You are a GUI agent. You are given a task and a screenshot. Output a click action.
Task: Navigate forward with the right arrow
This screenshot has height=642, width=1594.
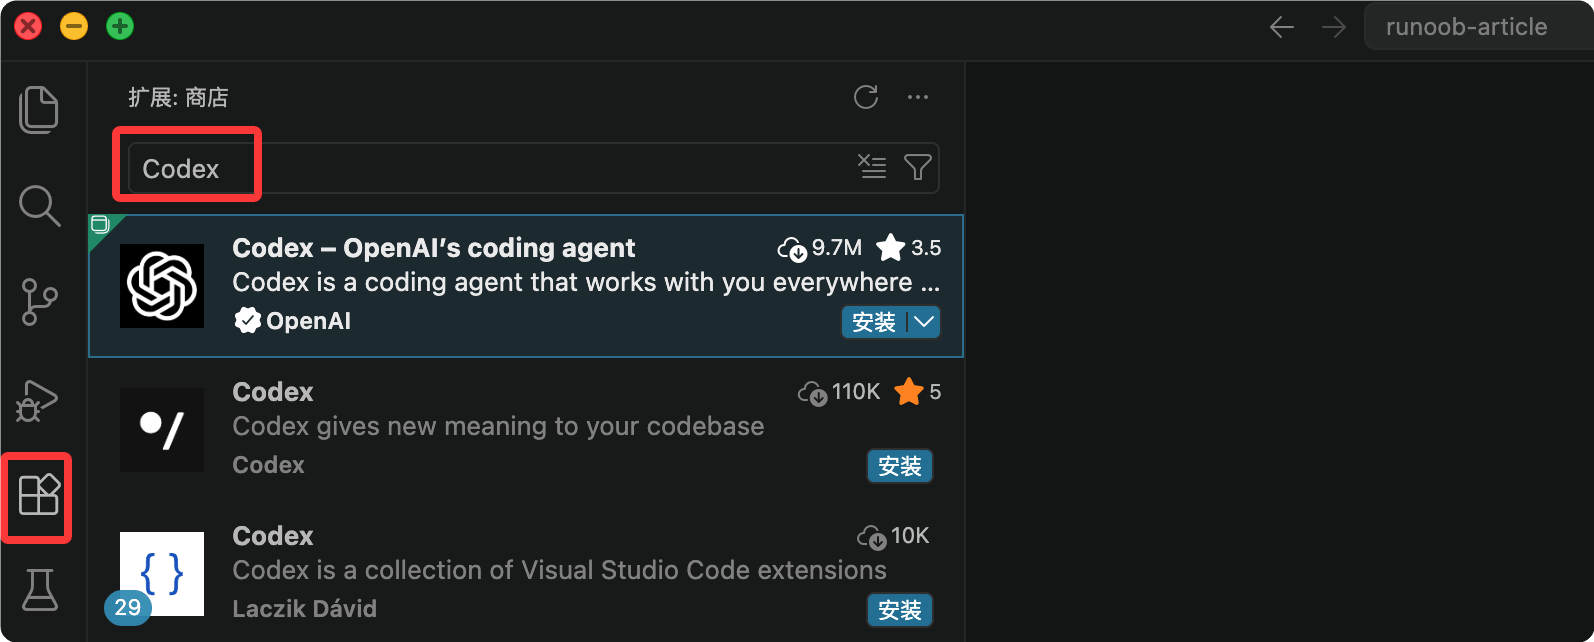click(1334, 27)
